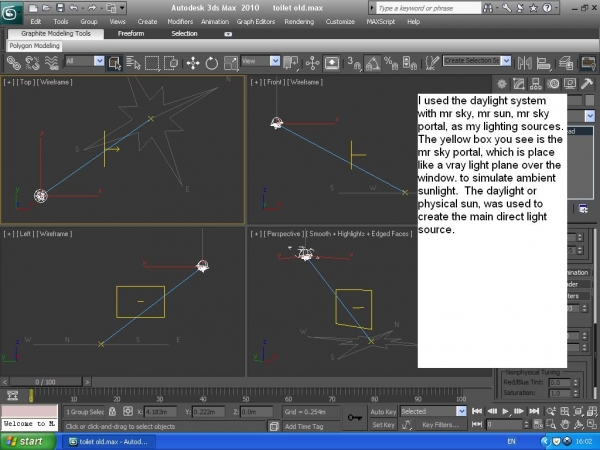The height and width of the screenshot is (450, 600).
Task: Toggle the Graphite Modeling Tools ribbon
Action: click(x=588, y=63)
